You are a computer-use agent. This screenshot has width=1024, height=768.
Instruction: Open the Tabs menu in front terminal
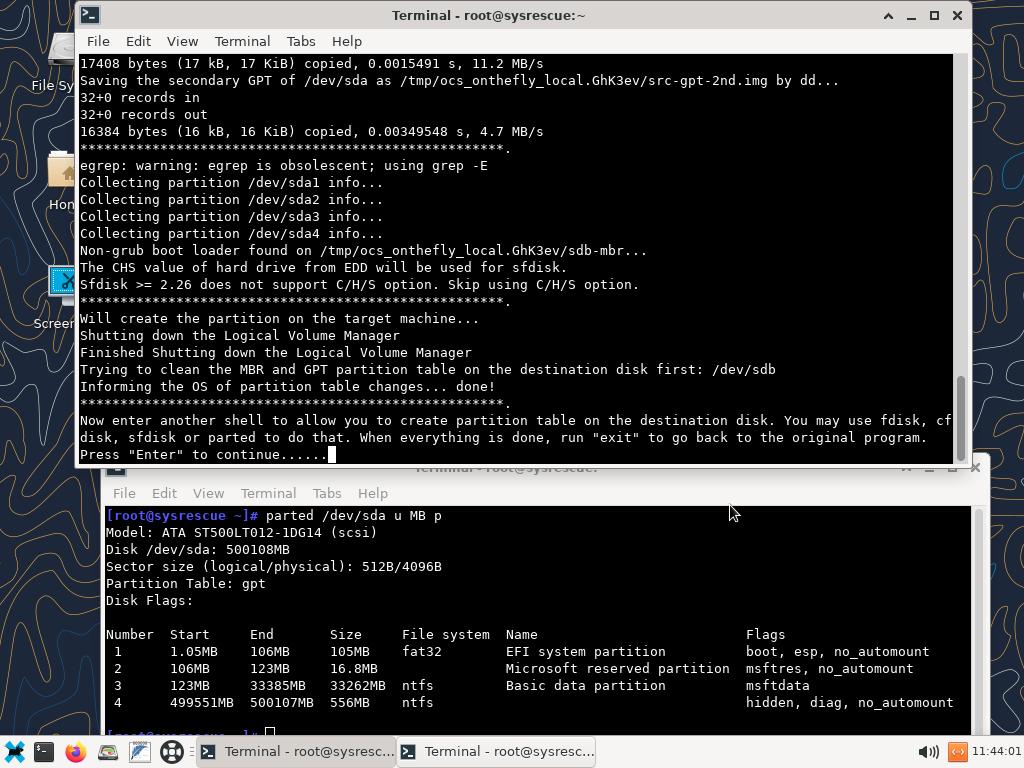[x=300, y=41]
